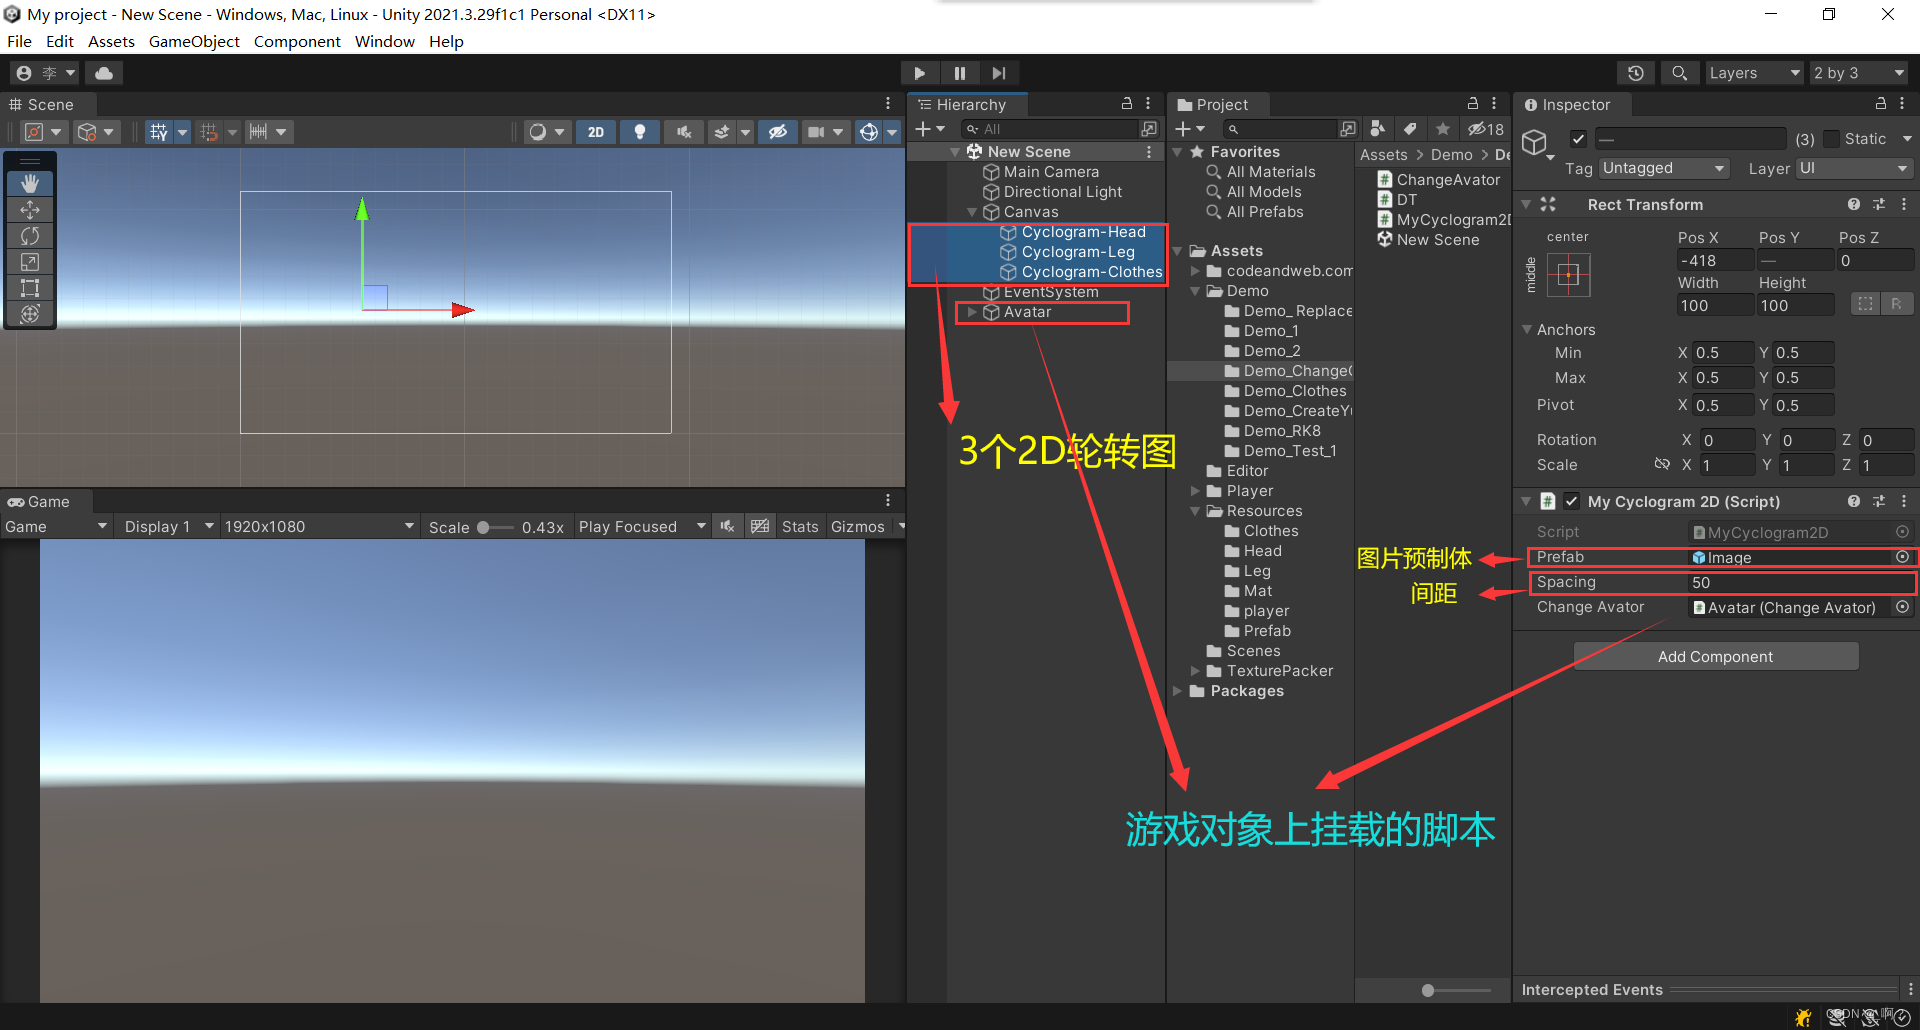The height and width of the screenshot is (1030, 1920).
Task: Open the File menu
Action: pyautogui.click(x=19, y=41)
